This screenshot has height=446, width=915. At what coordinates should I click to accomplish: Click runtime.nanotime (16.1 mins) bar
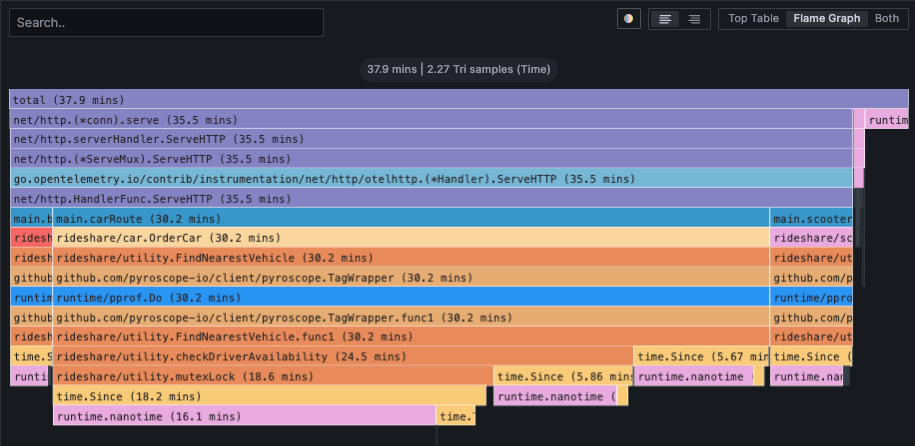[244, 416]
